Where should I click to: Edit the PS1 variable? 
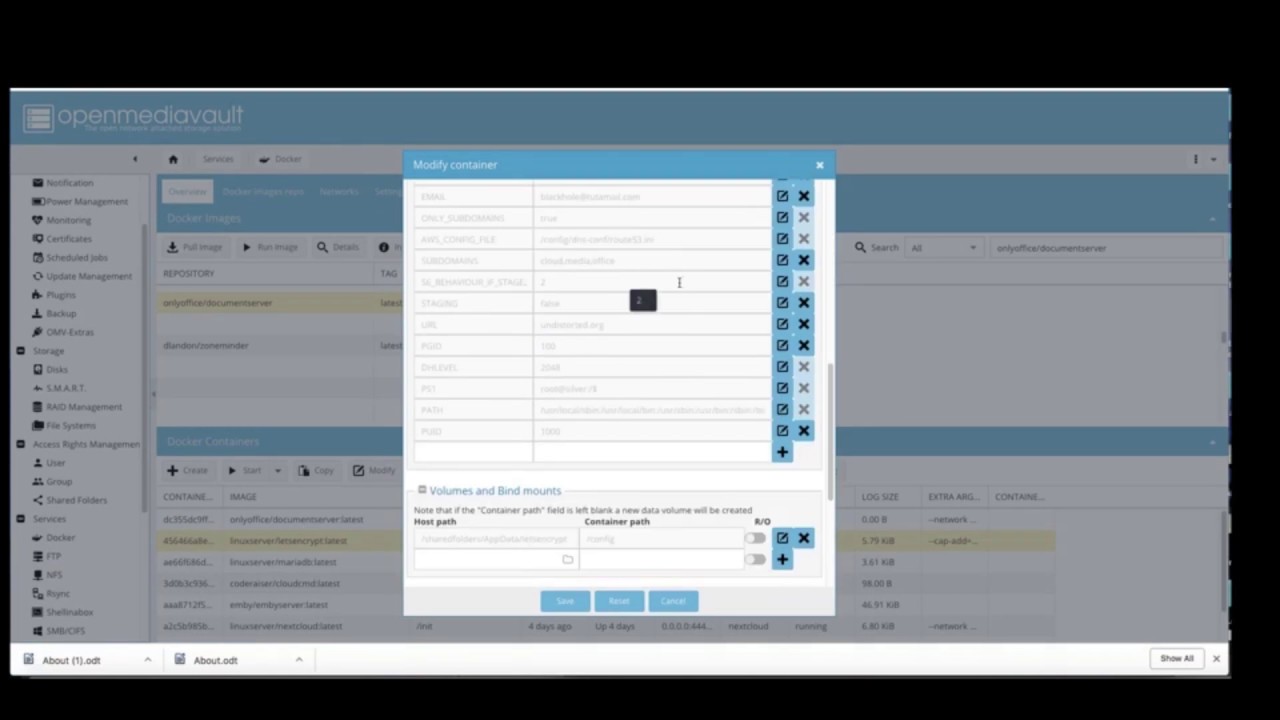pos(782,388)
